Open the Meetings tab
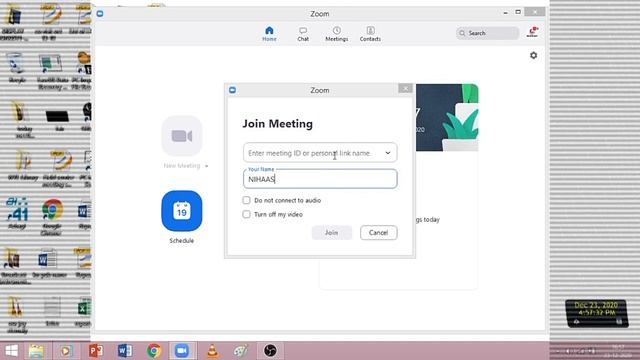Image resolution: width=640 pixels, height=360 pixels. click(337, 34)
